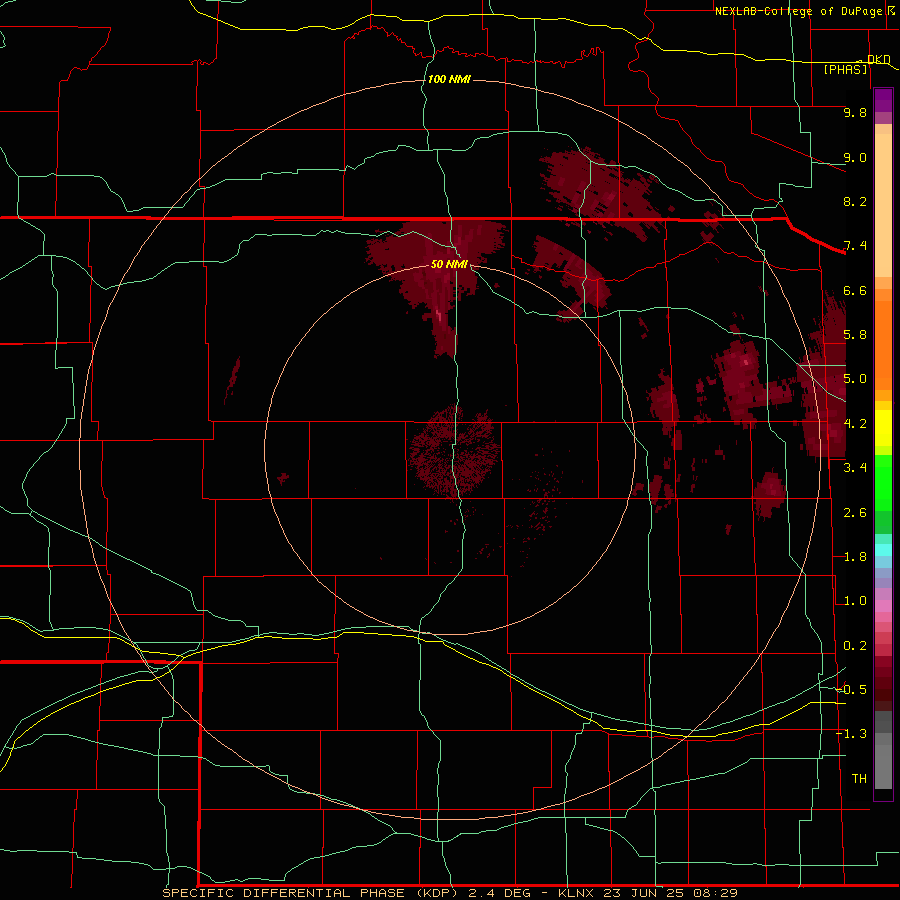
Task: Click the 0.2 color scale label
Action: pos(855,646)
